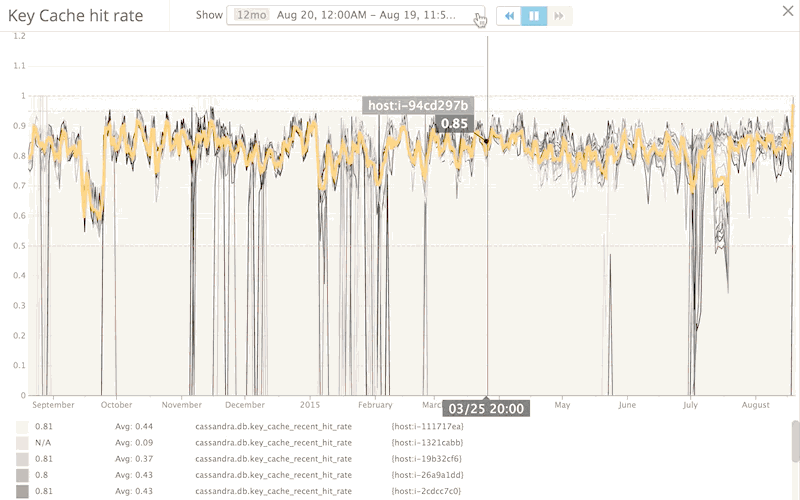
Task: Click the 0.85 value tooltip on graph
Action: click(454, 123)
